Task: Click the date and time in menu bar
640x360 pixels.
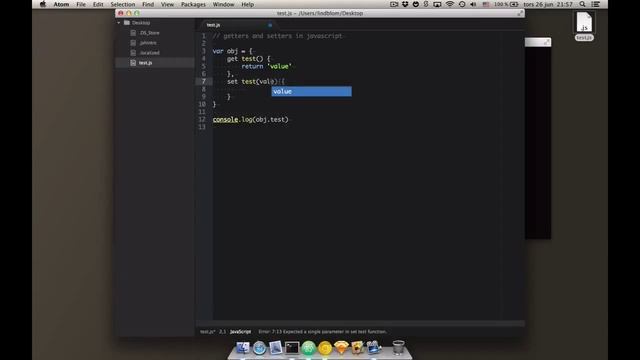Action: coord(548,4)
